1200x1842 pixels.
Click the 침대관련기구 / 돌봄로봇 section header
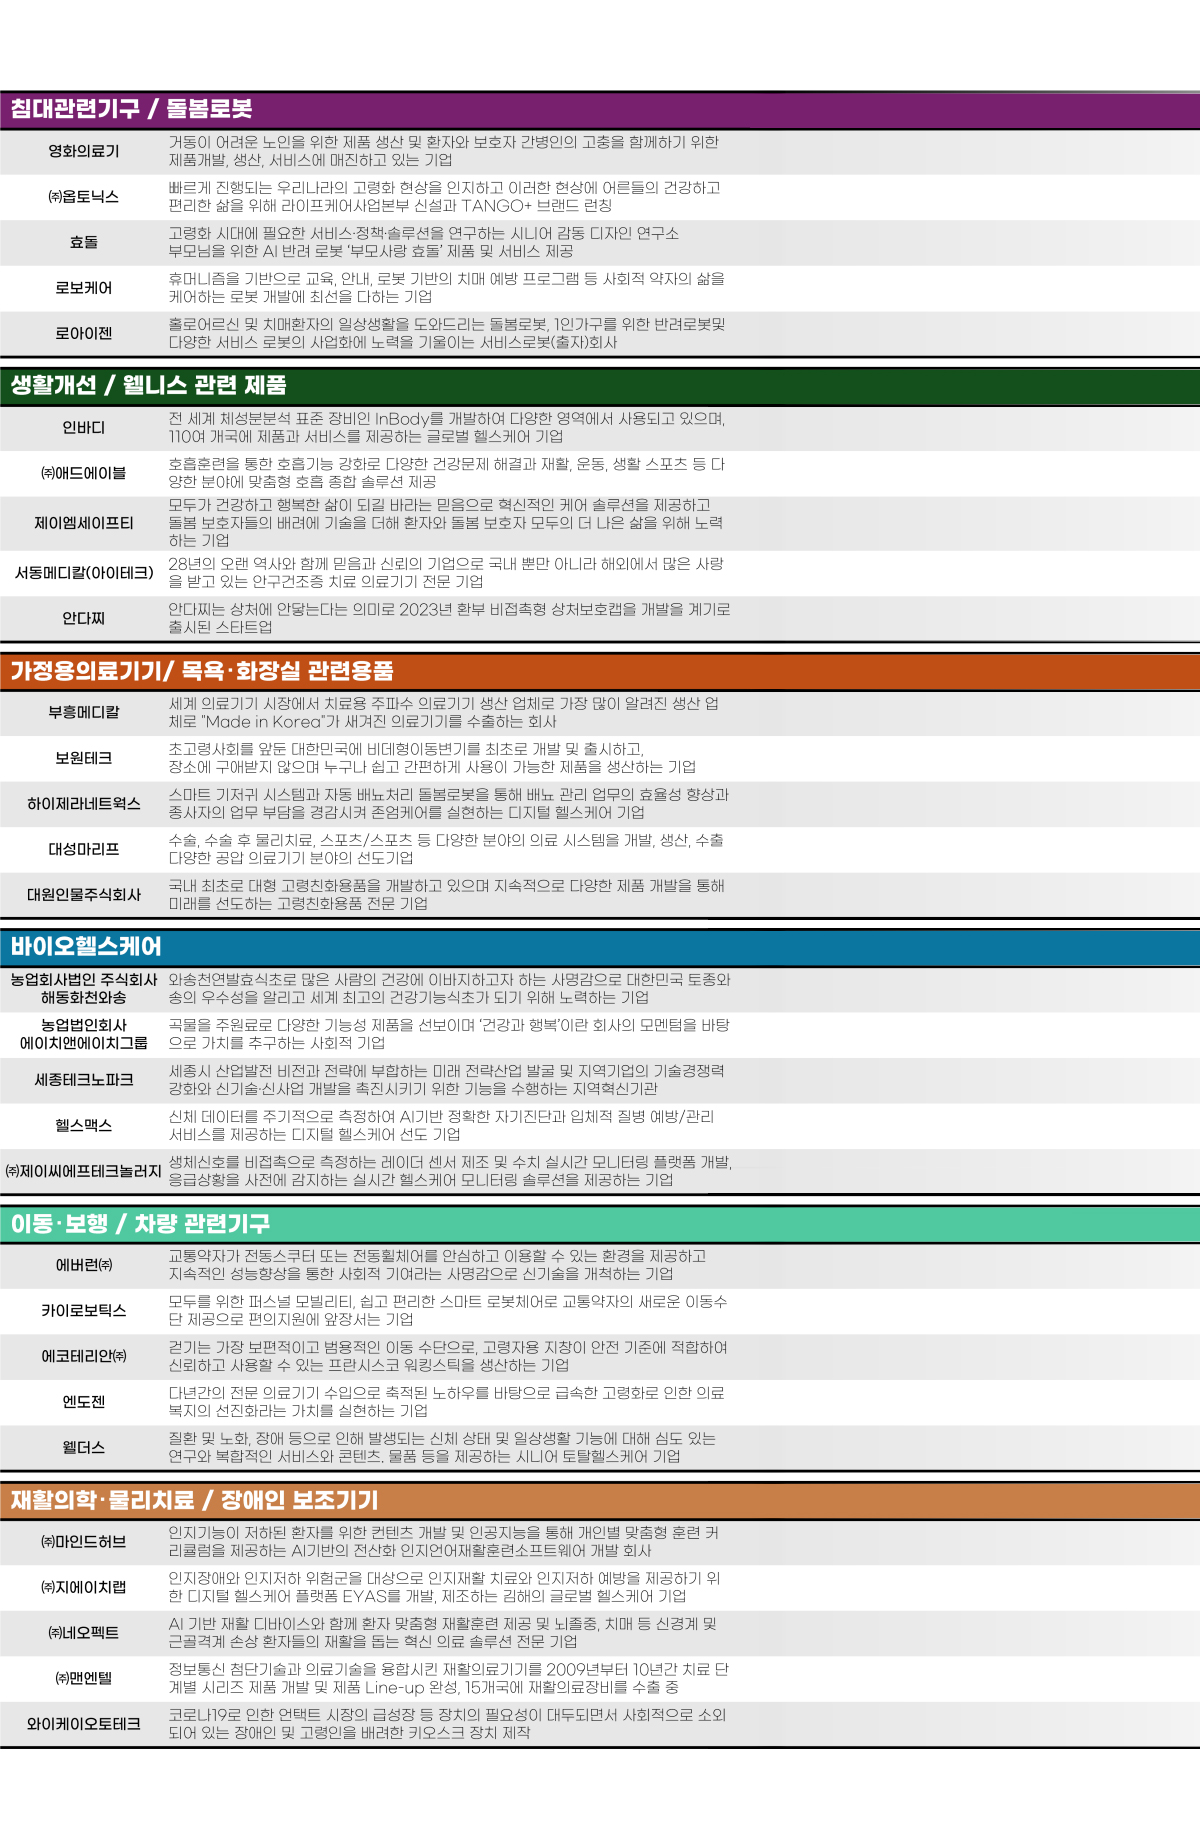click(x=131, y=109)
